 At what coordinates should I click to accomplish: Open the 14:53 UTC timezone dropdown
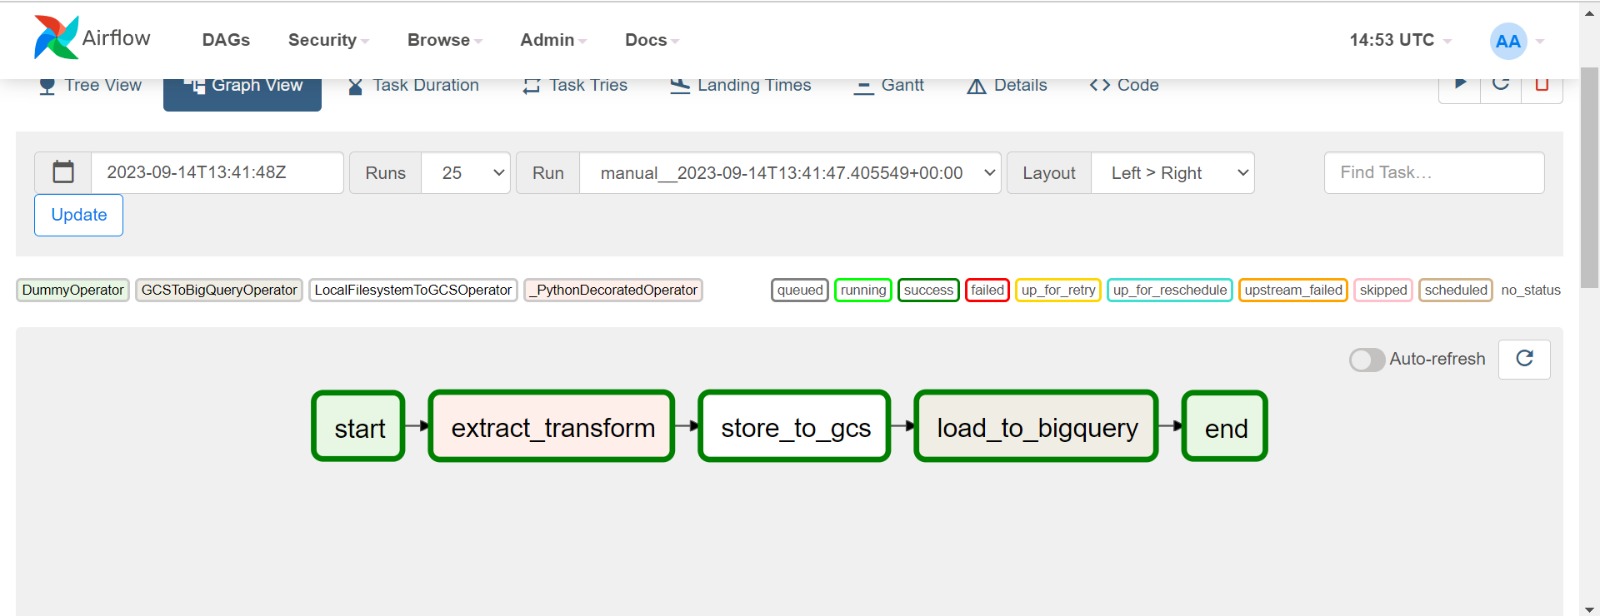(1400, 40)
